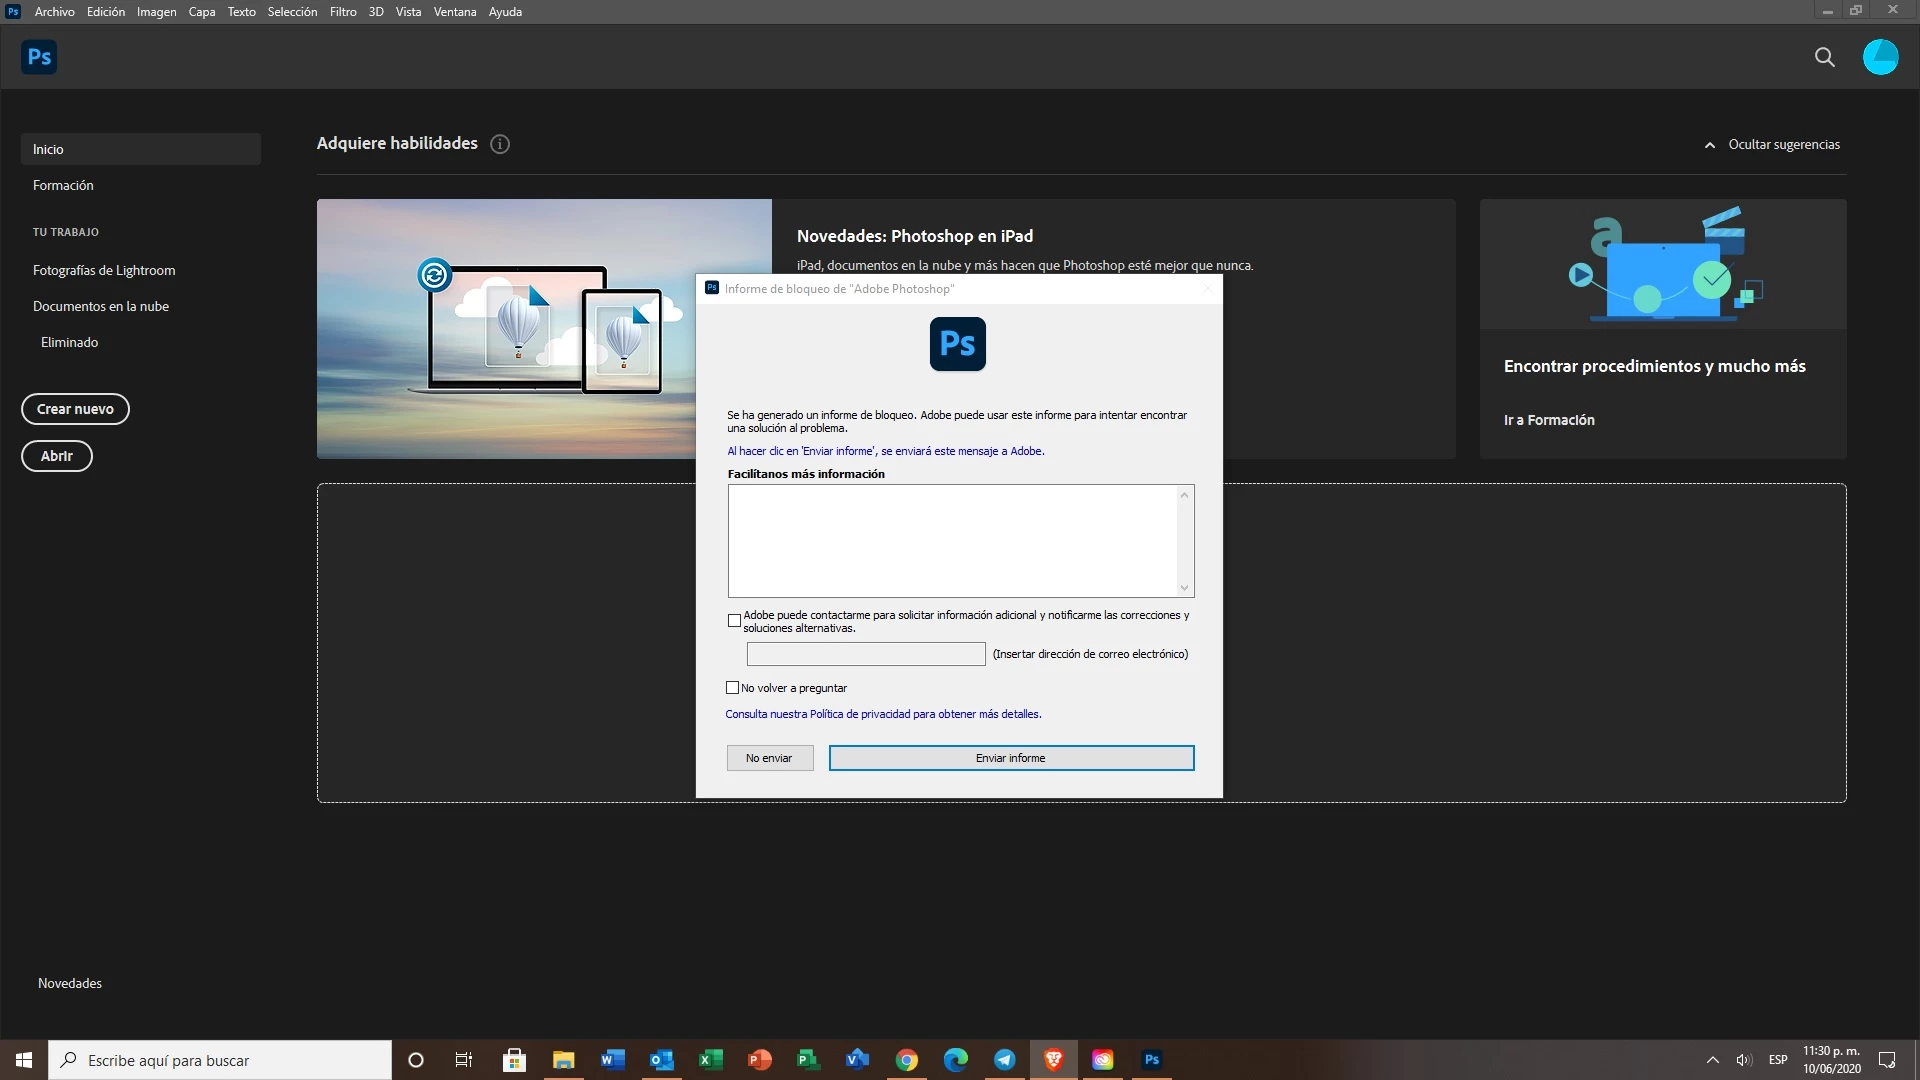Open the Filtro menu
The width and height of the screenshot is (1920, 1080).
(x=343, y=12)
